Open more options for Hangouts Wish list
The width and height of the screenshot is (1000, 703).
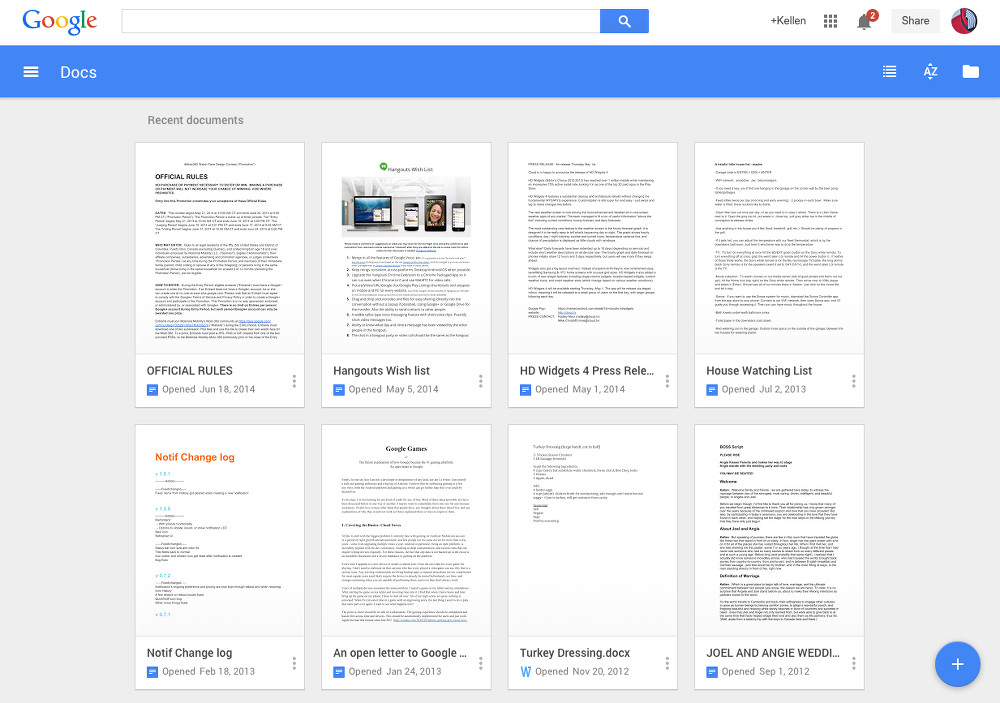click(x=480, y=381)
